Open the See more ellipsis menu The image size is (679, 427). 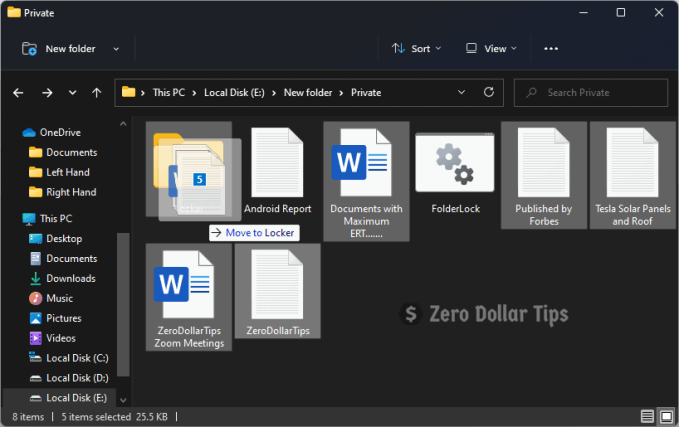551,48
